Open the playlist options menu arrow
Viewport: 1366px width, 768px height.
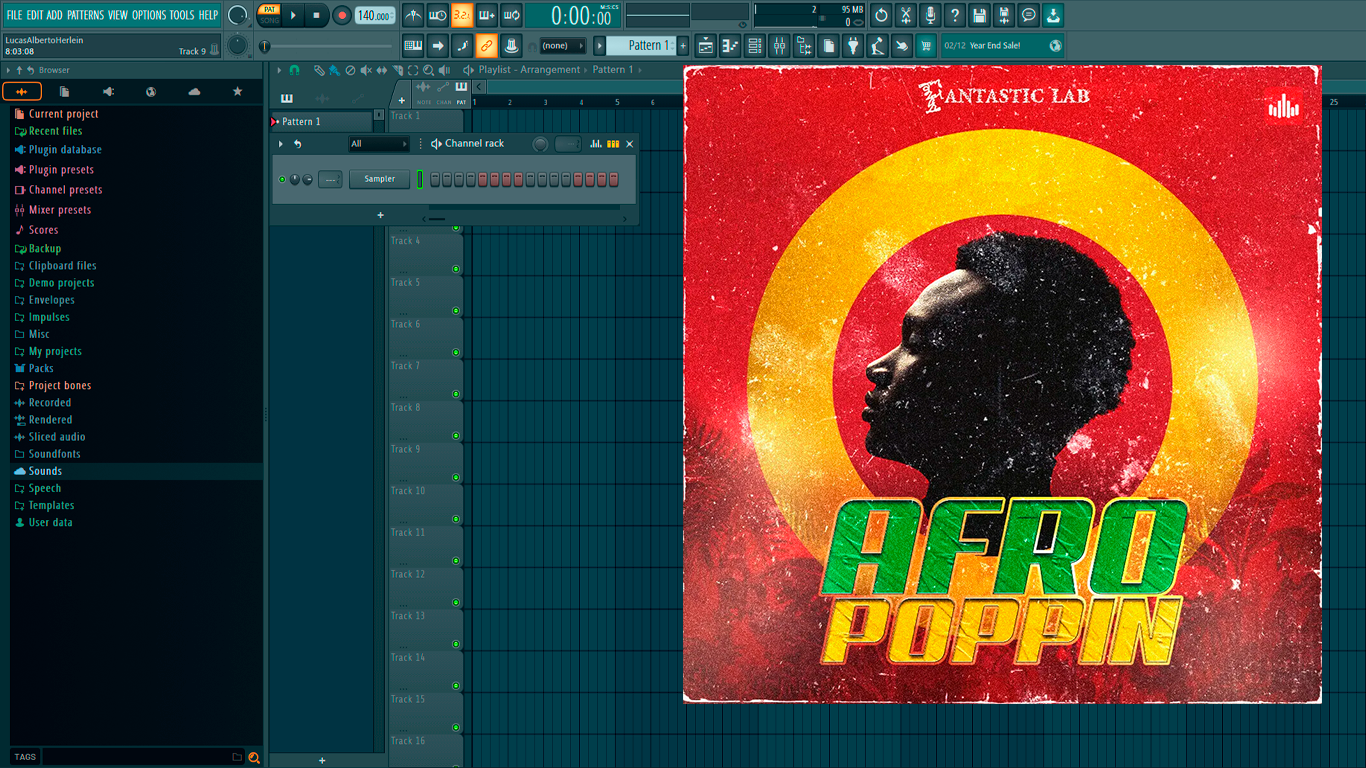point(280,70)
